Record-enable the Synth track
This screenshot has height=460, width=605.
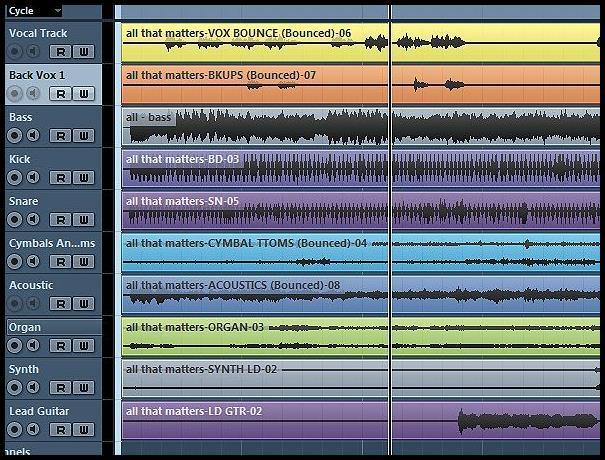pos(15,387)
